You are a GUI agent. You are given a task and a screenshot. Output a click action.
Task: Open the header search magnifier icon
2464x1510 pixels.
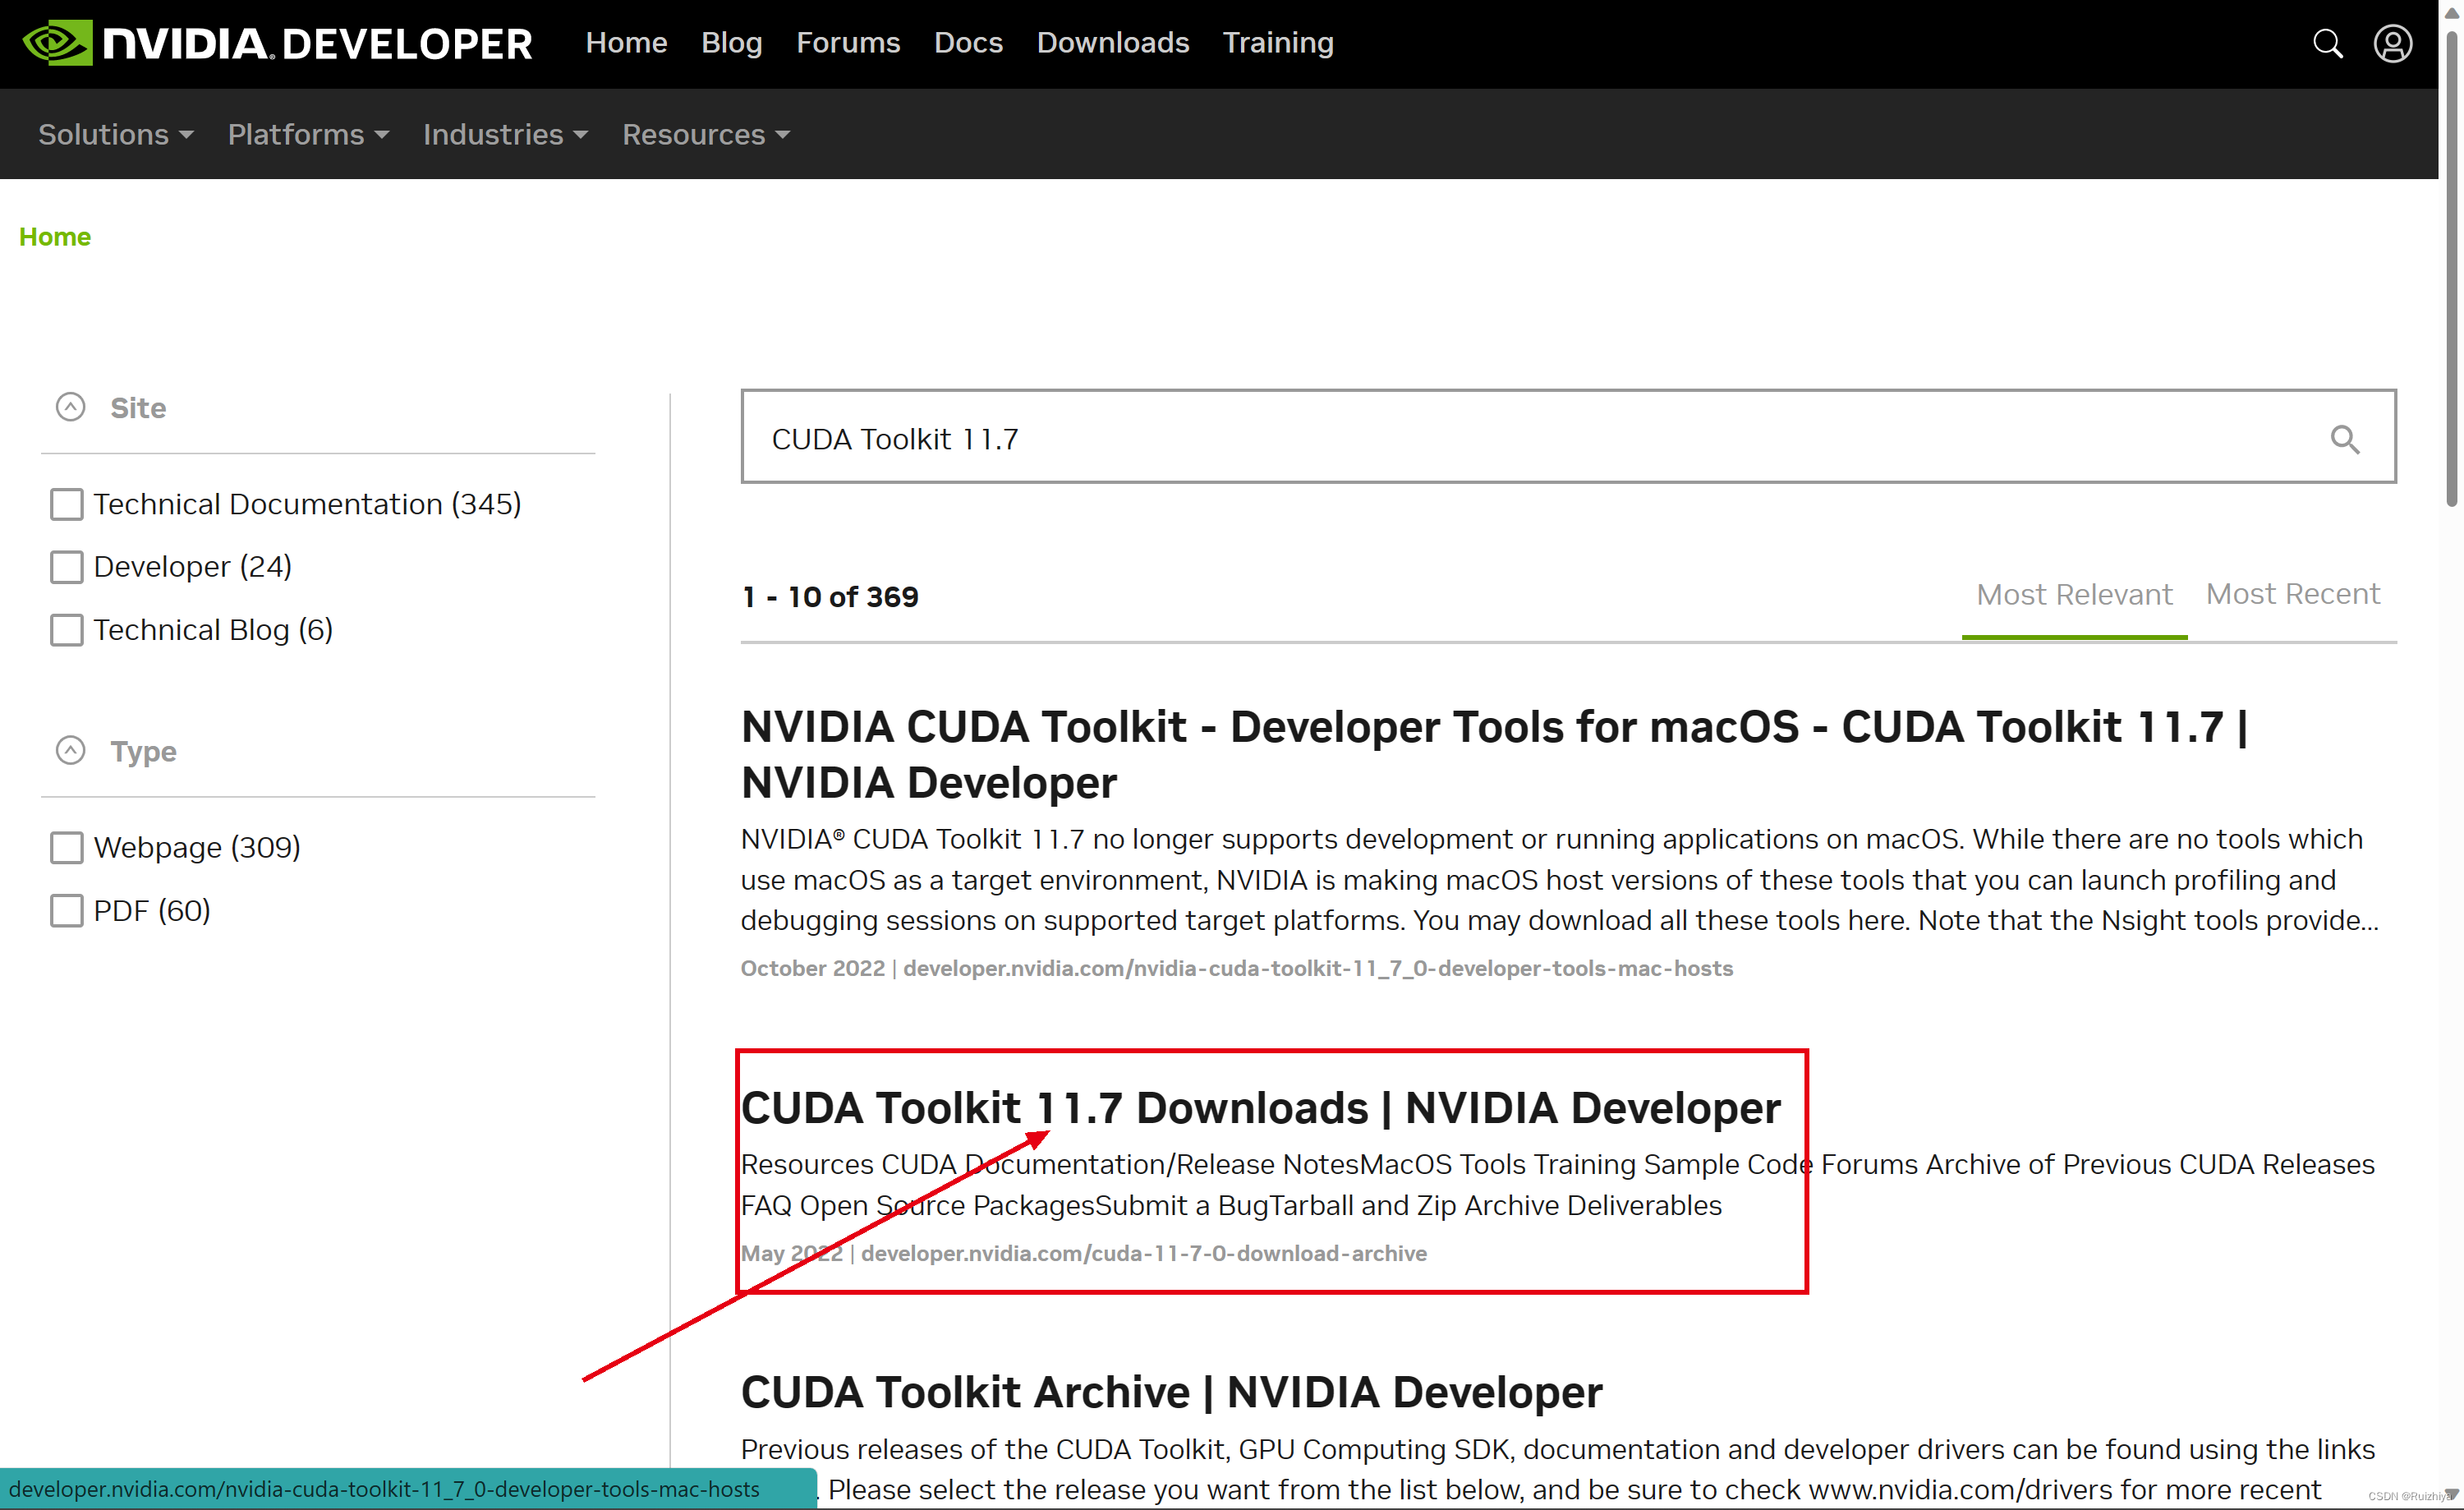pos(2327,44)
